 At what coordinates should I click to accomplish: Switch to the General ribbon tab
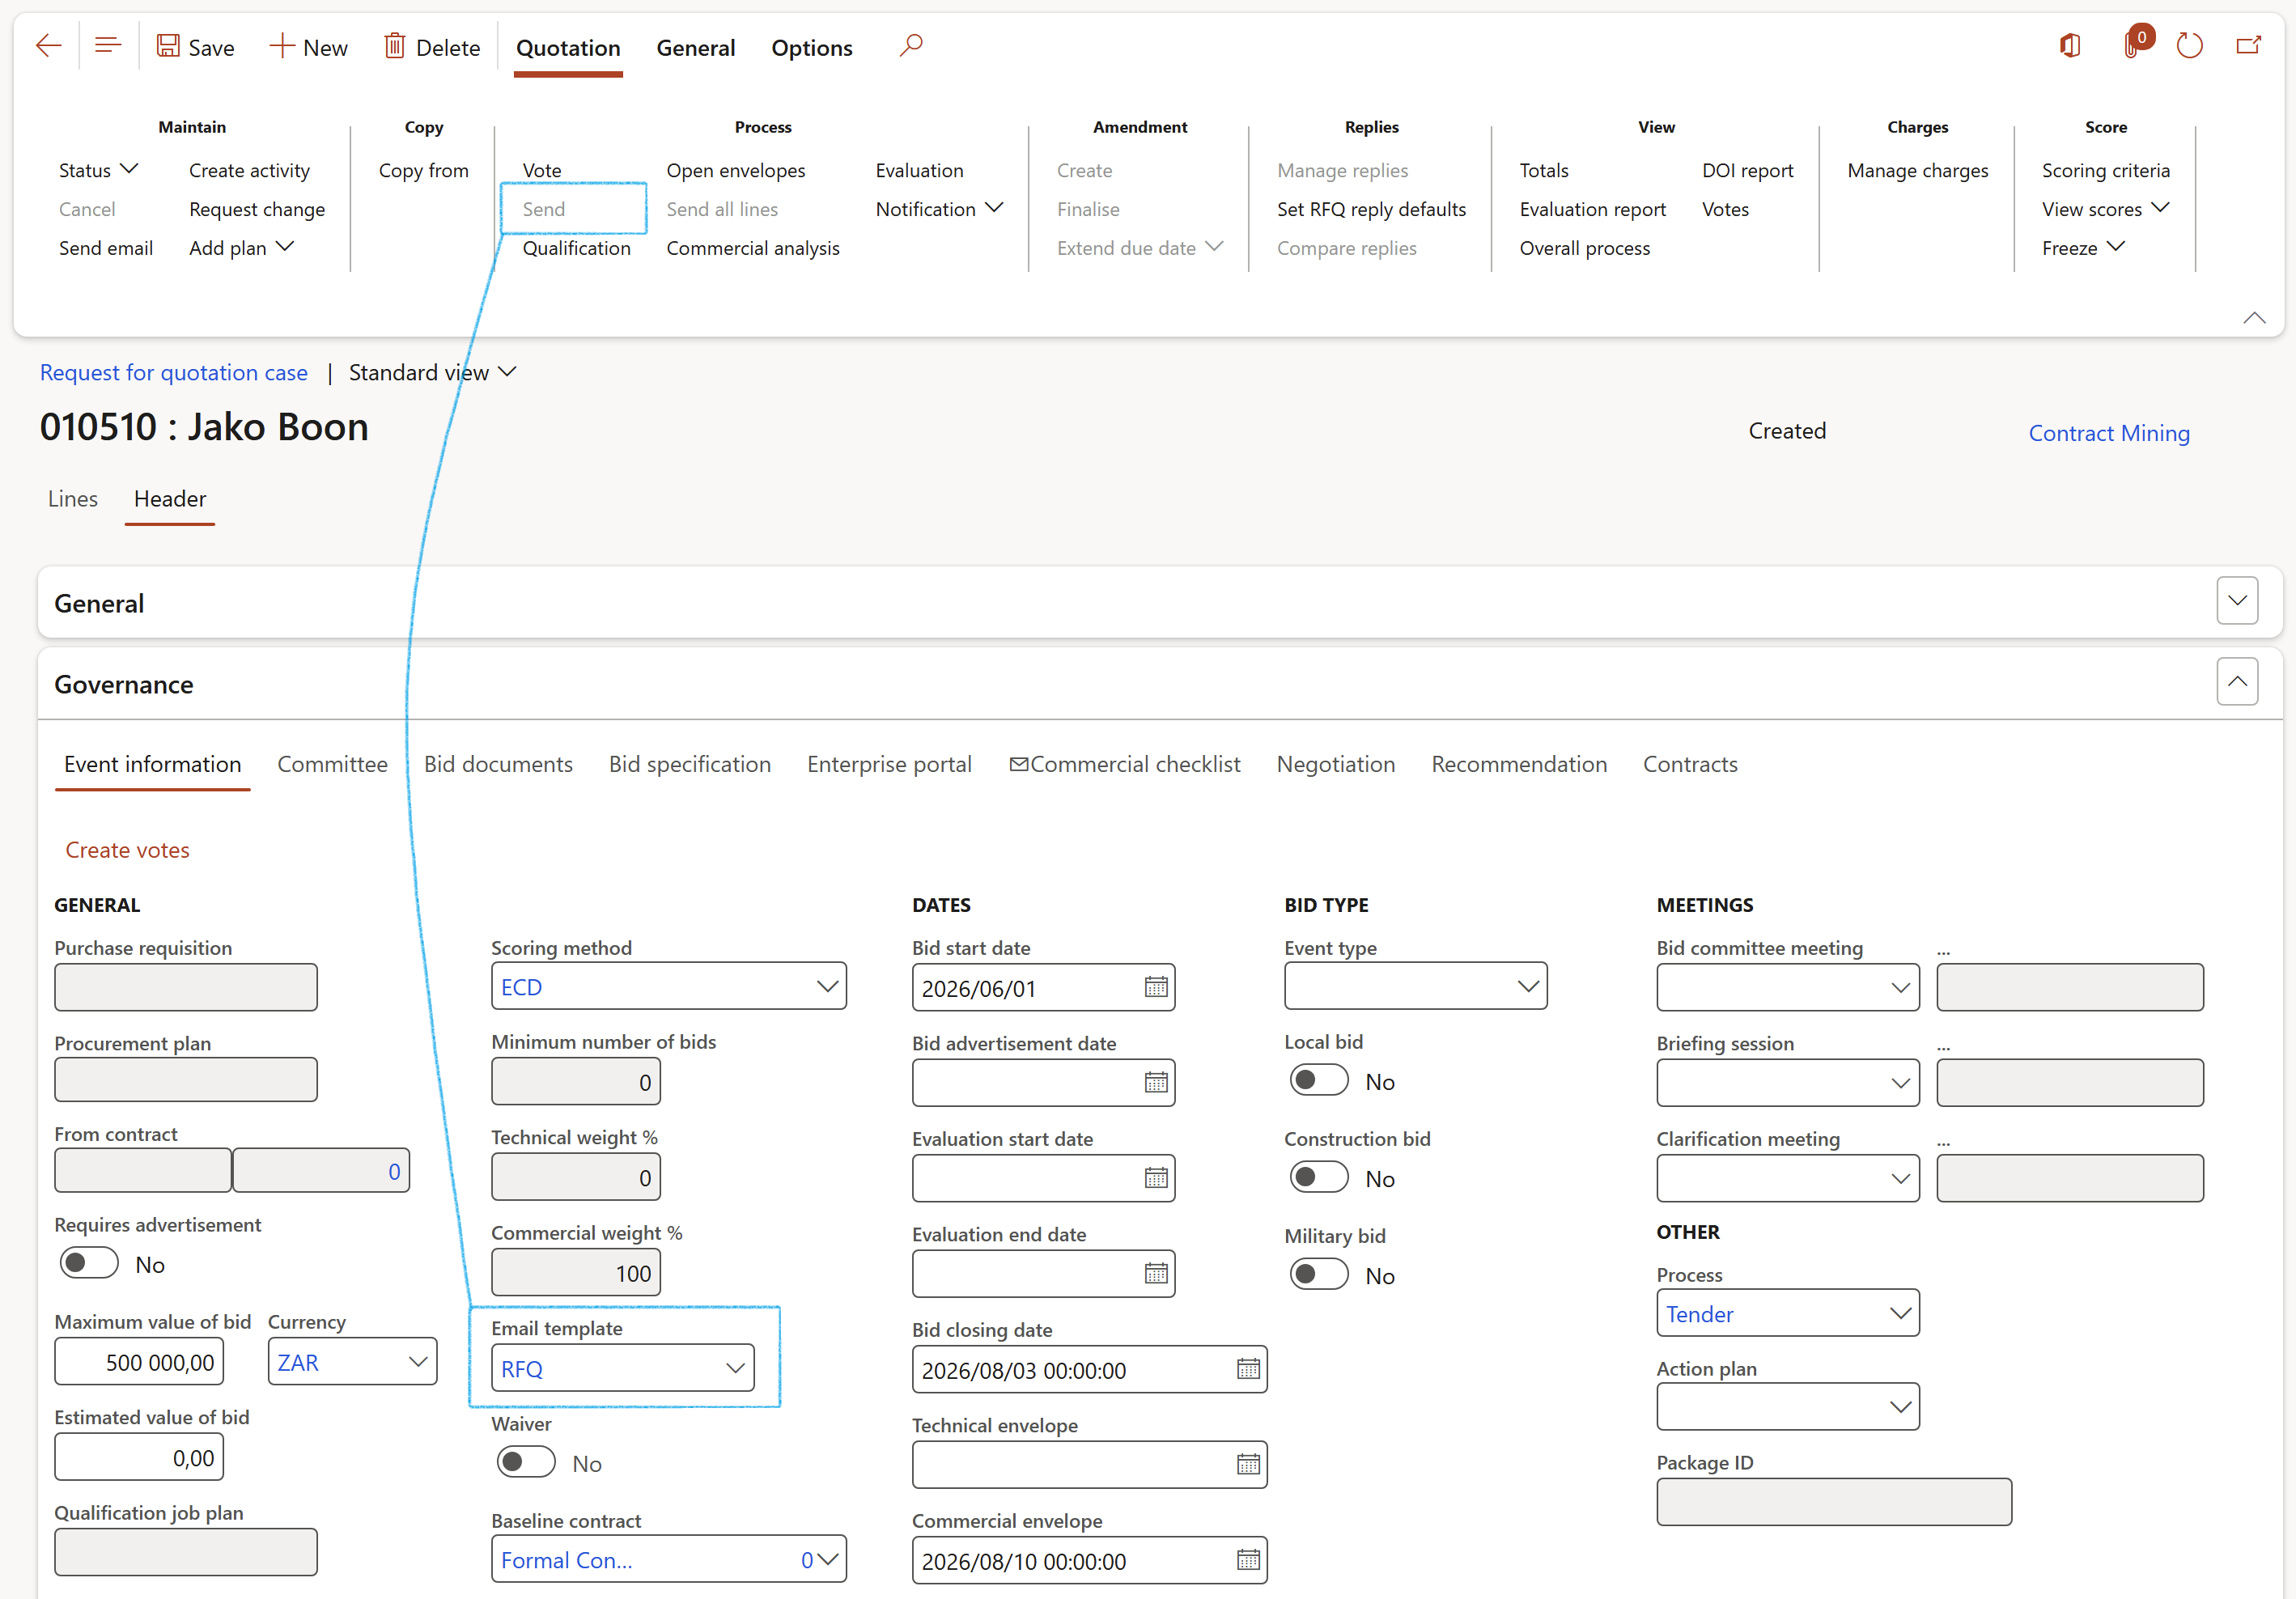[695, 48]
